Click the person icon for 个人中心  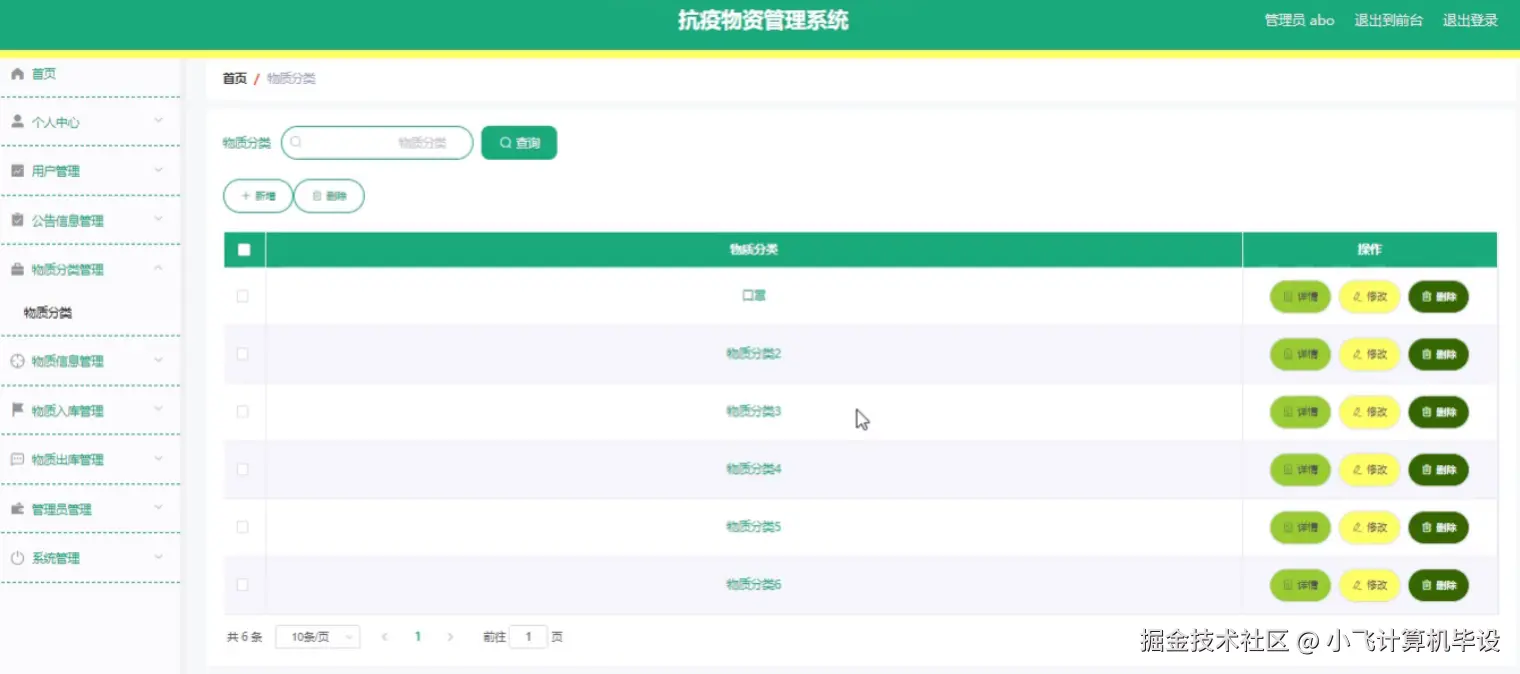point(17,121)
